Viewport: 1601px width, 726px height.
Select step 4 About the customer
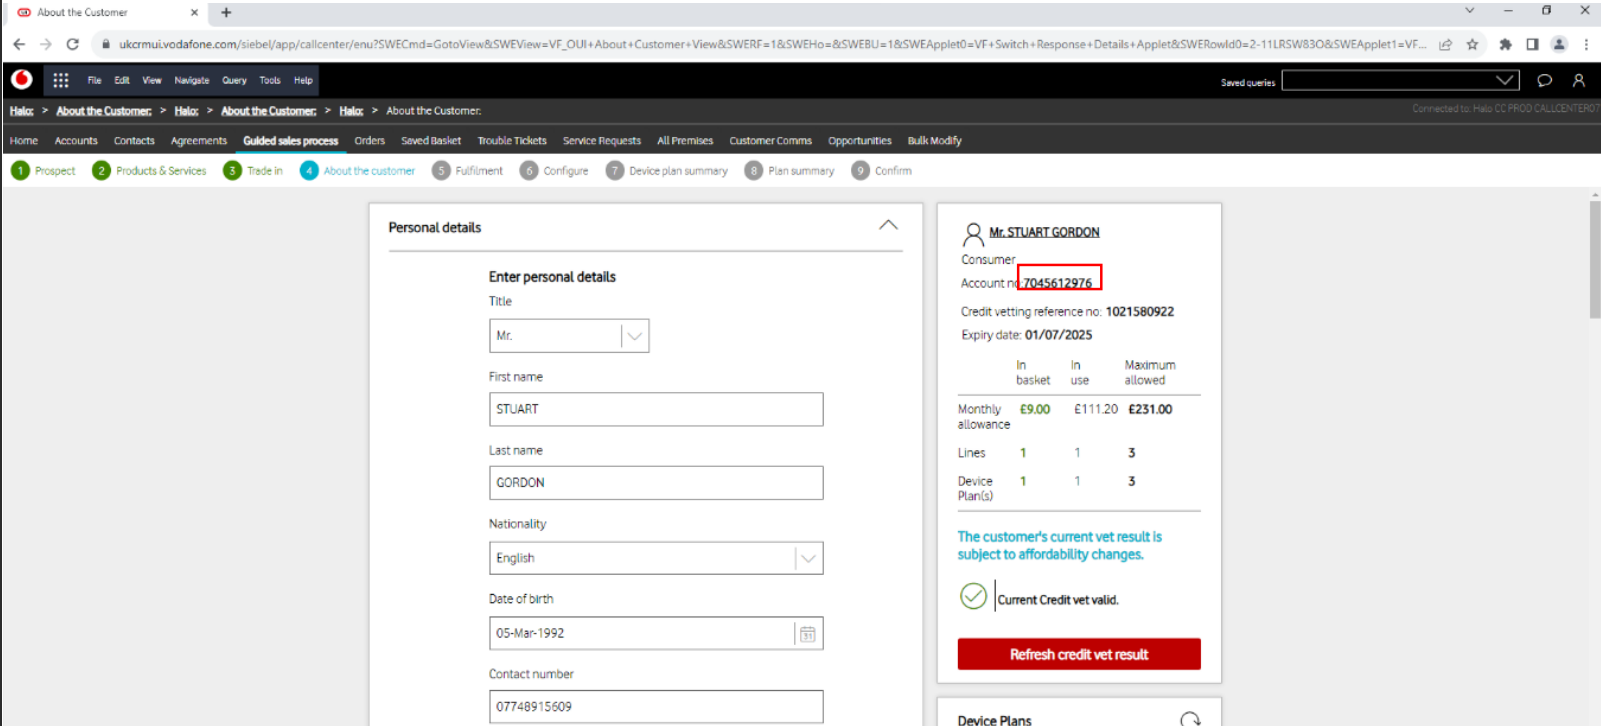(x=358, y=171)
